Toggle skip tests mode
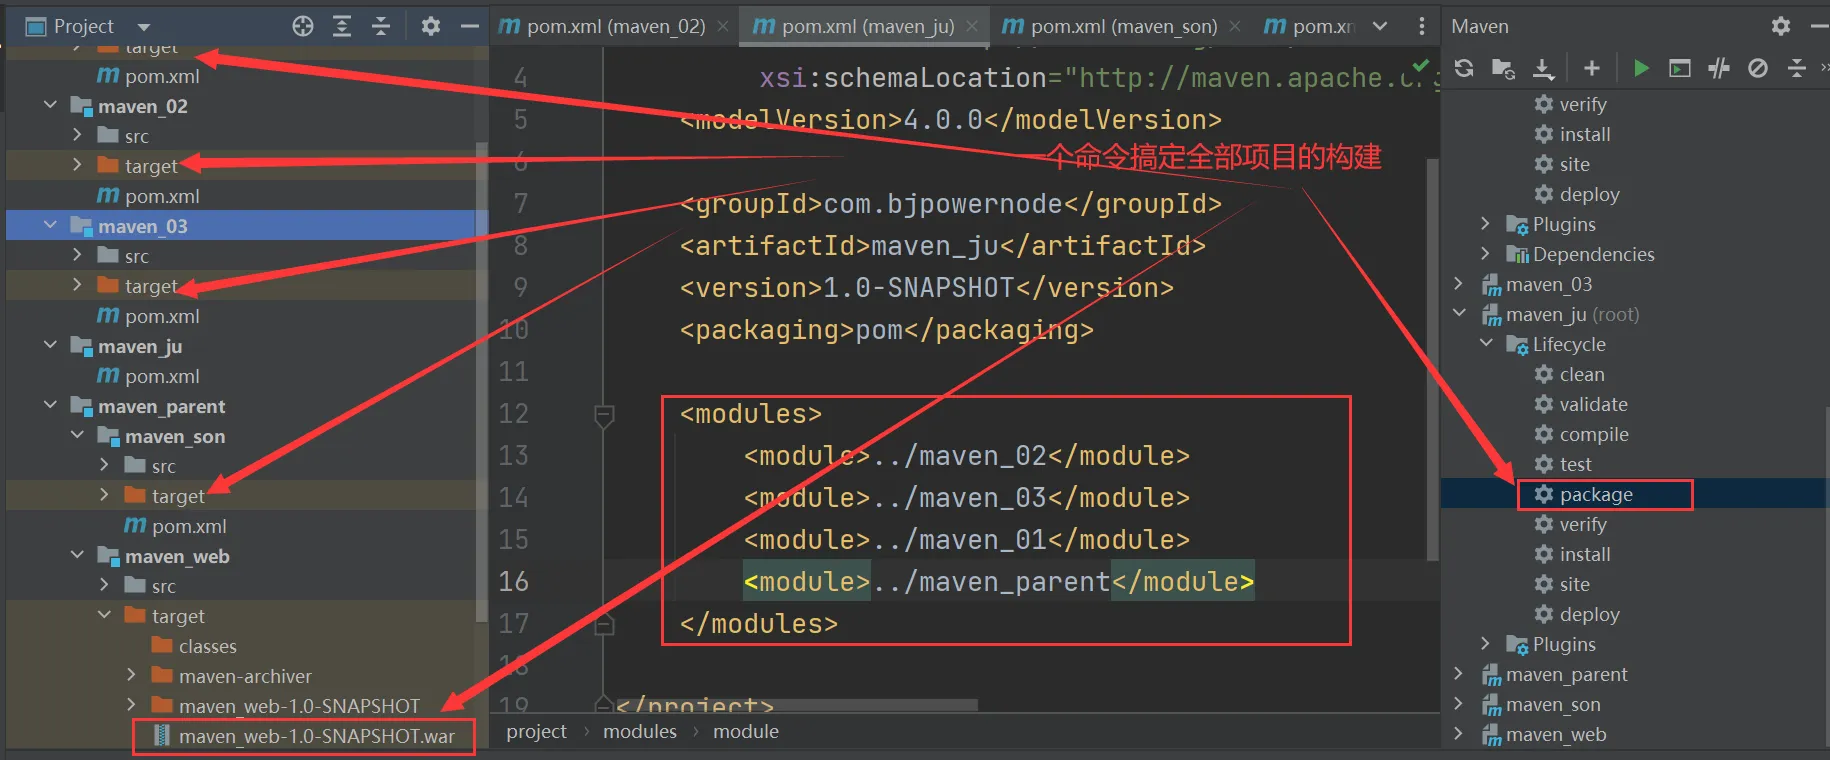The width and height of the screenshot is (1830, 760). pyautogui.click(x=1757, y=68)
